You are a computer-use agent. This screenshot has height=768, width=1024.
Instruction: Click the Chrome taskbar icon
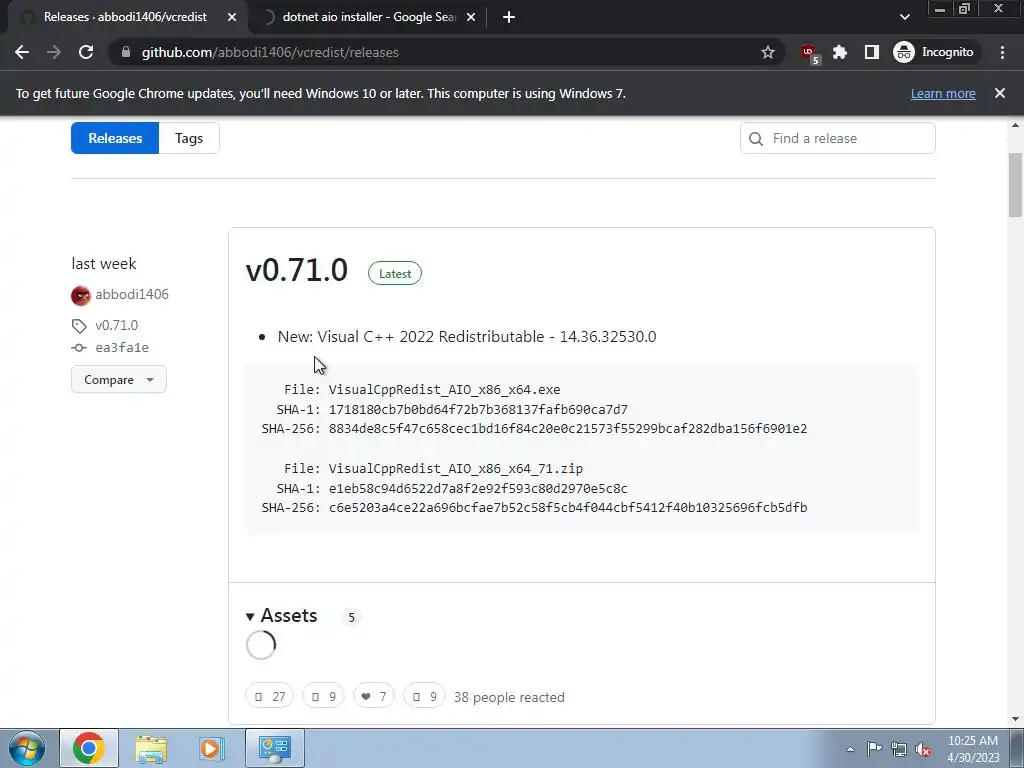89,748
